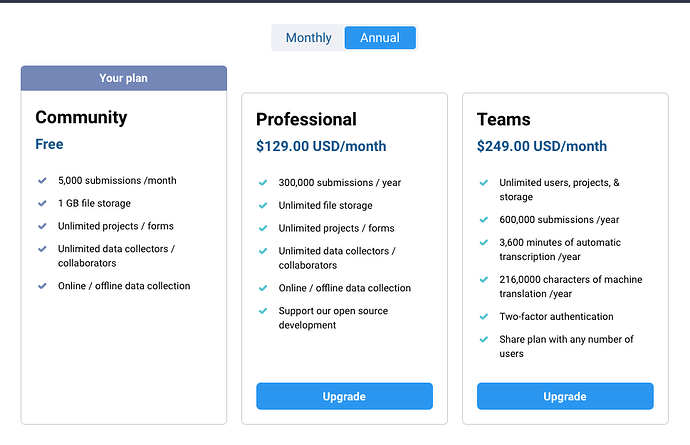This screenshot has width=690, height=445.
Task: Switch billing to Monthly
Action: coord(308,38)
